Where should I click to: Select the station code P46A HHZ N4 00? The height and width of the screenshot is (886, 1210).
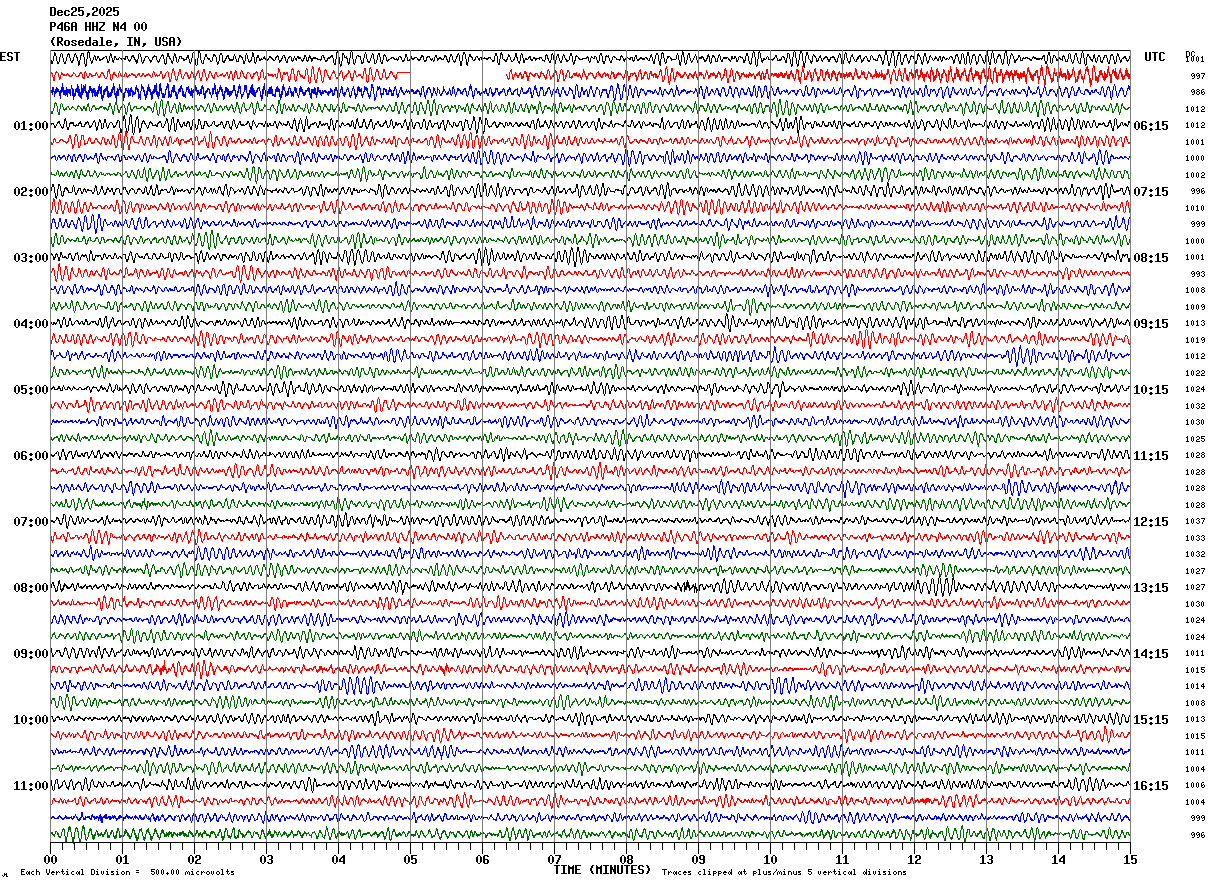(x=98, y=27)
